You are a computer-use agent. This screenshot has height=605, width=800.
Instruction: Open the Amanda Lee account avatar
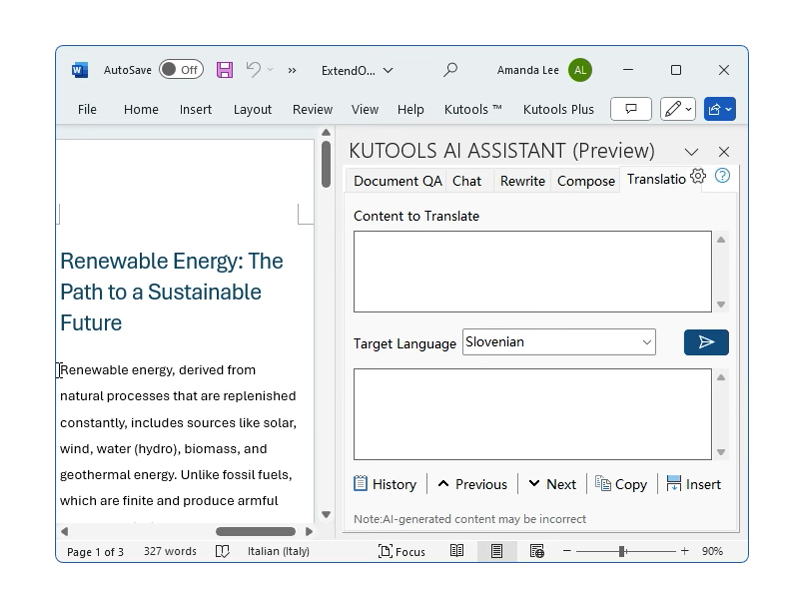580,70
